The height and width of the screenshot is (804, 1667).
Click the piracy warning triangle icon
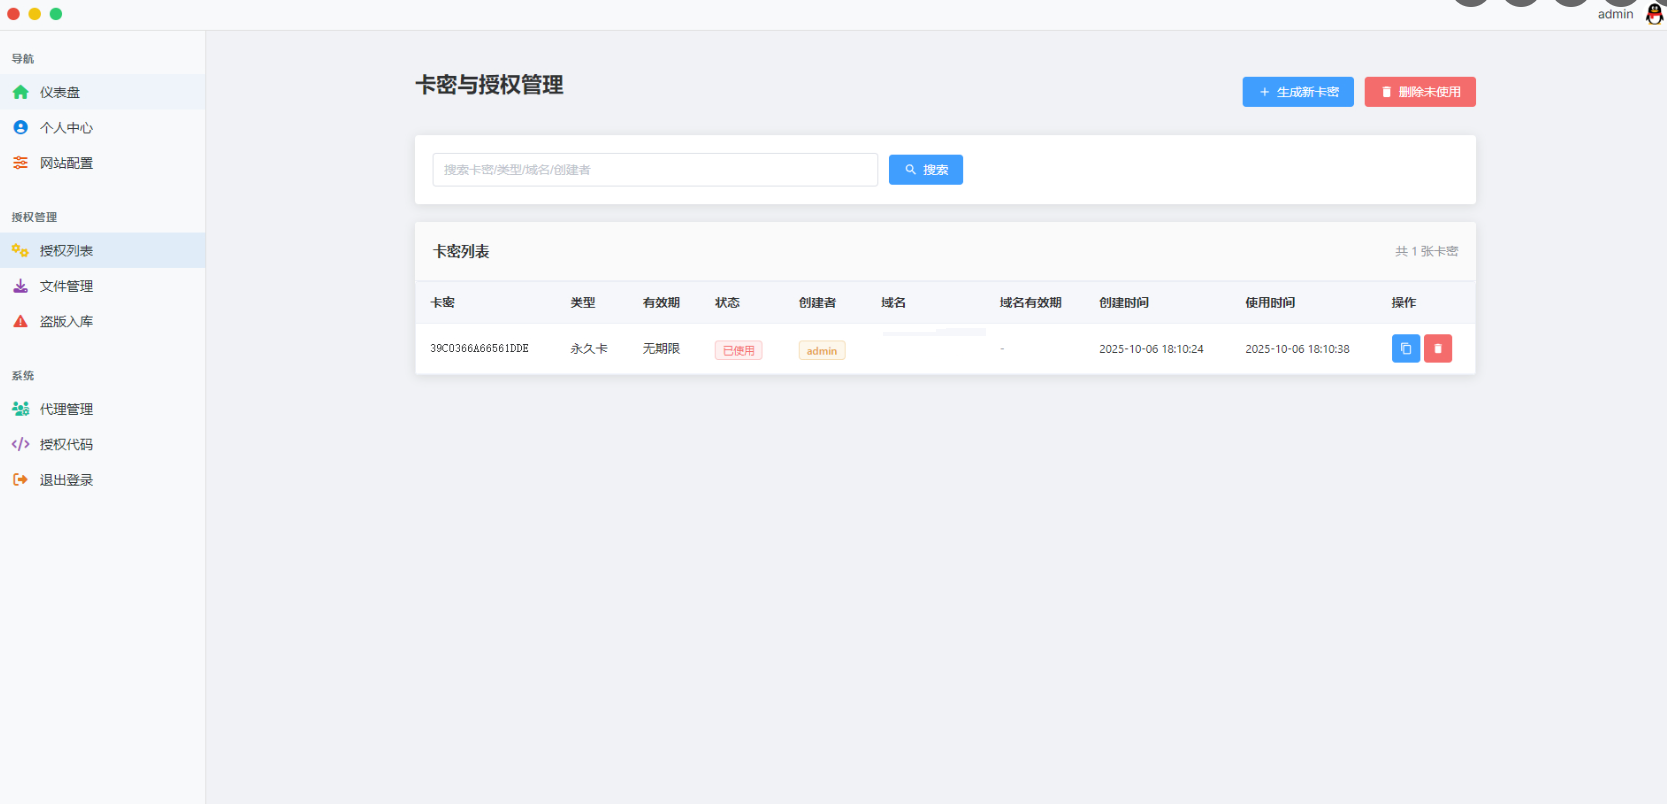tap(20, 322)
